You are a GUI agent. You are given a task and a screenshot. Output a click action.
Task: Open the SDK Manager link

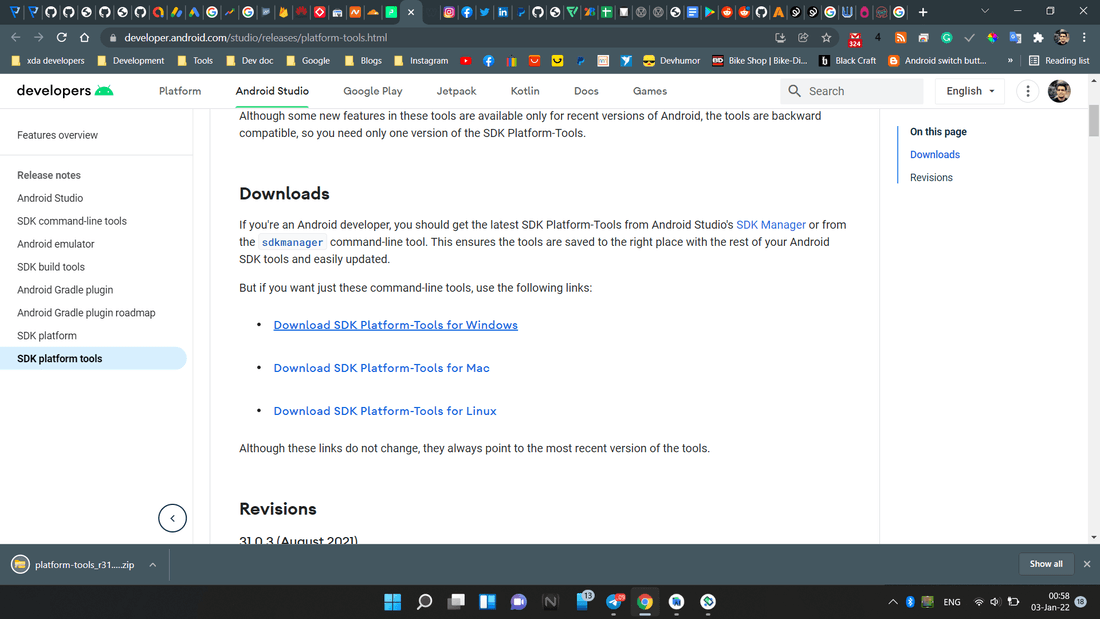tap(770, 225)
